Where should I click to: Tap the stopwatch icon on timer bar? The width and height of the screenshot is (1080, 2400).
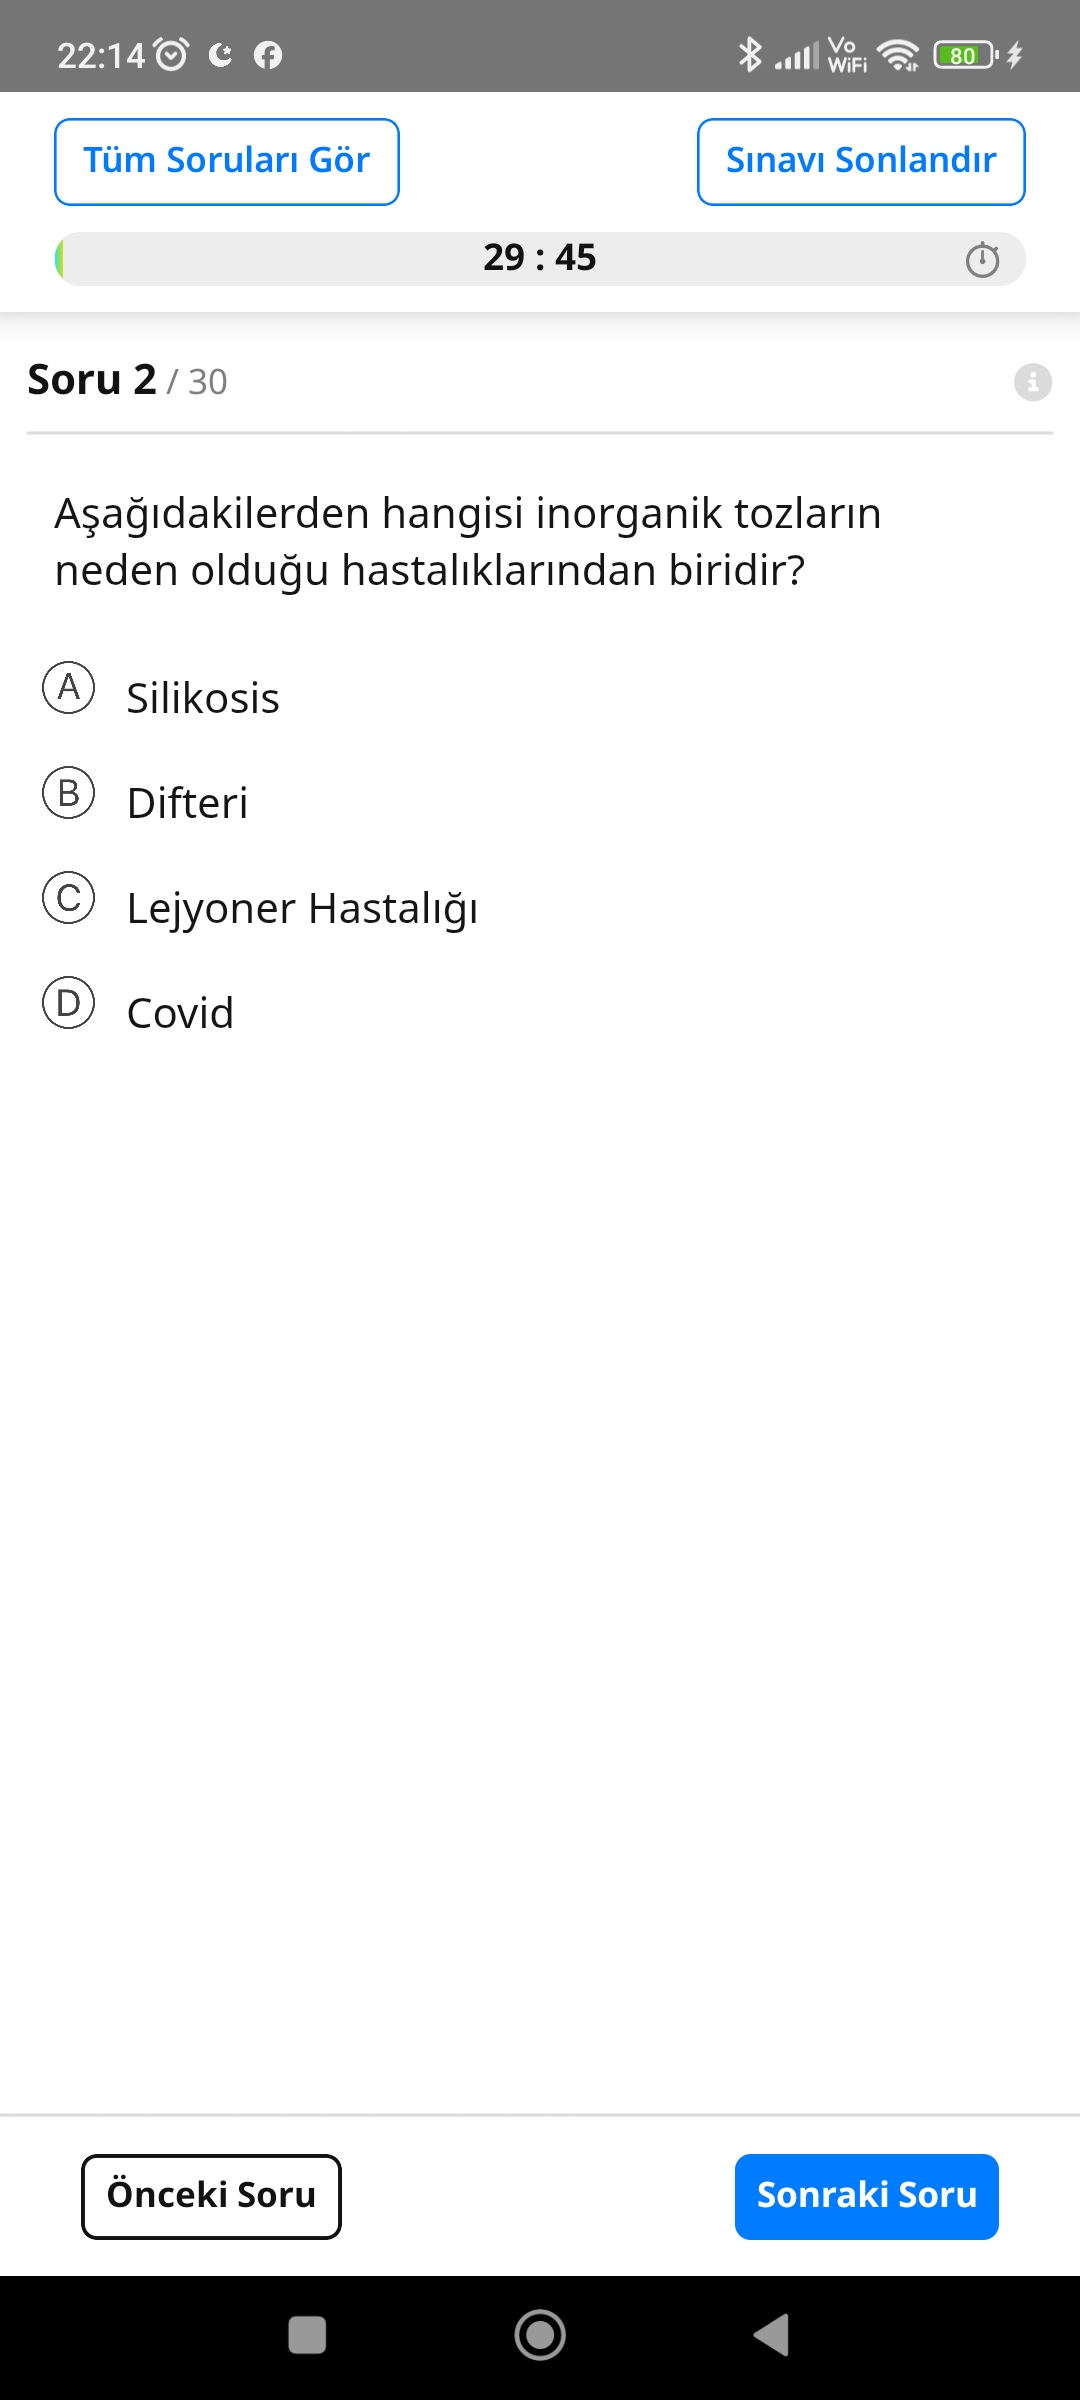click(982, 259)
